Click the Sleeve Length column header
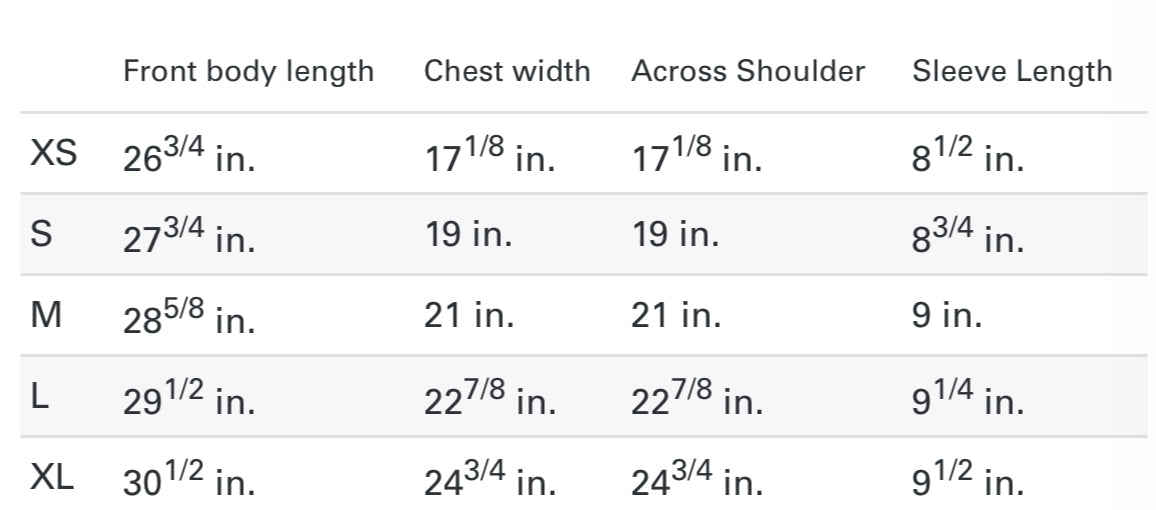1156x510 pixels. coord(1012,72)
